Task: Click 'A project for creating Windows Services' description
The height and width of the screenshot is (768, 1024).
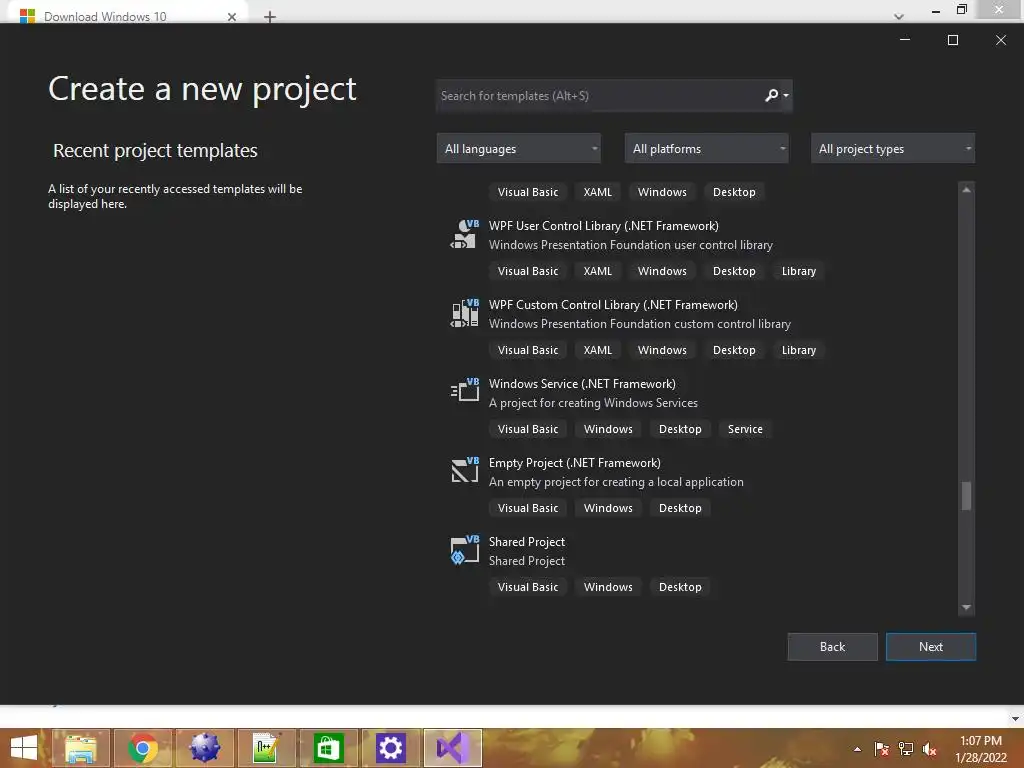Action: (593, 403)
